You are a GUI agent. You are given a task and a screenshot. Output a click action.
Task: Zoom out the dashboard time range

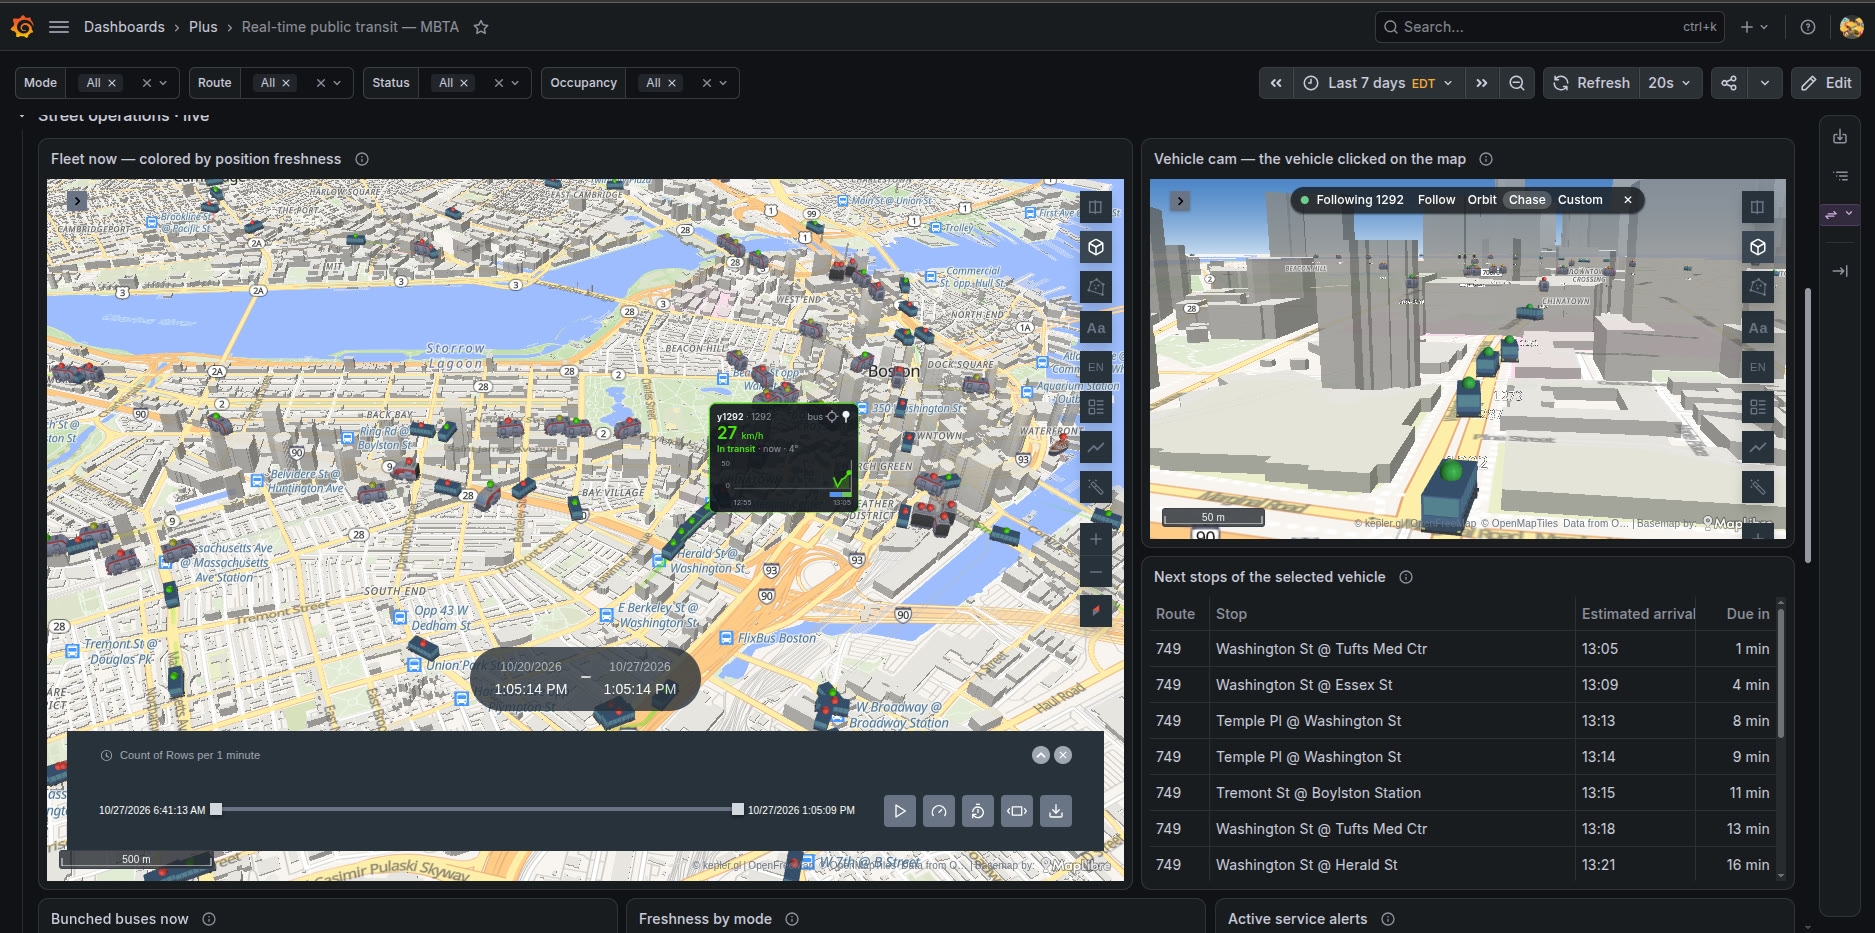(1517, 83)
